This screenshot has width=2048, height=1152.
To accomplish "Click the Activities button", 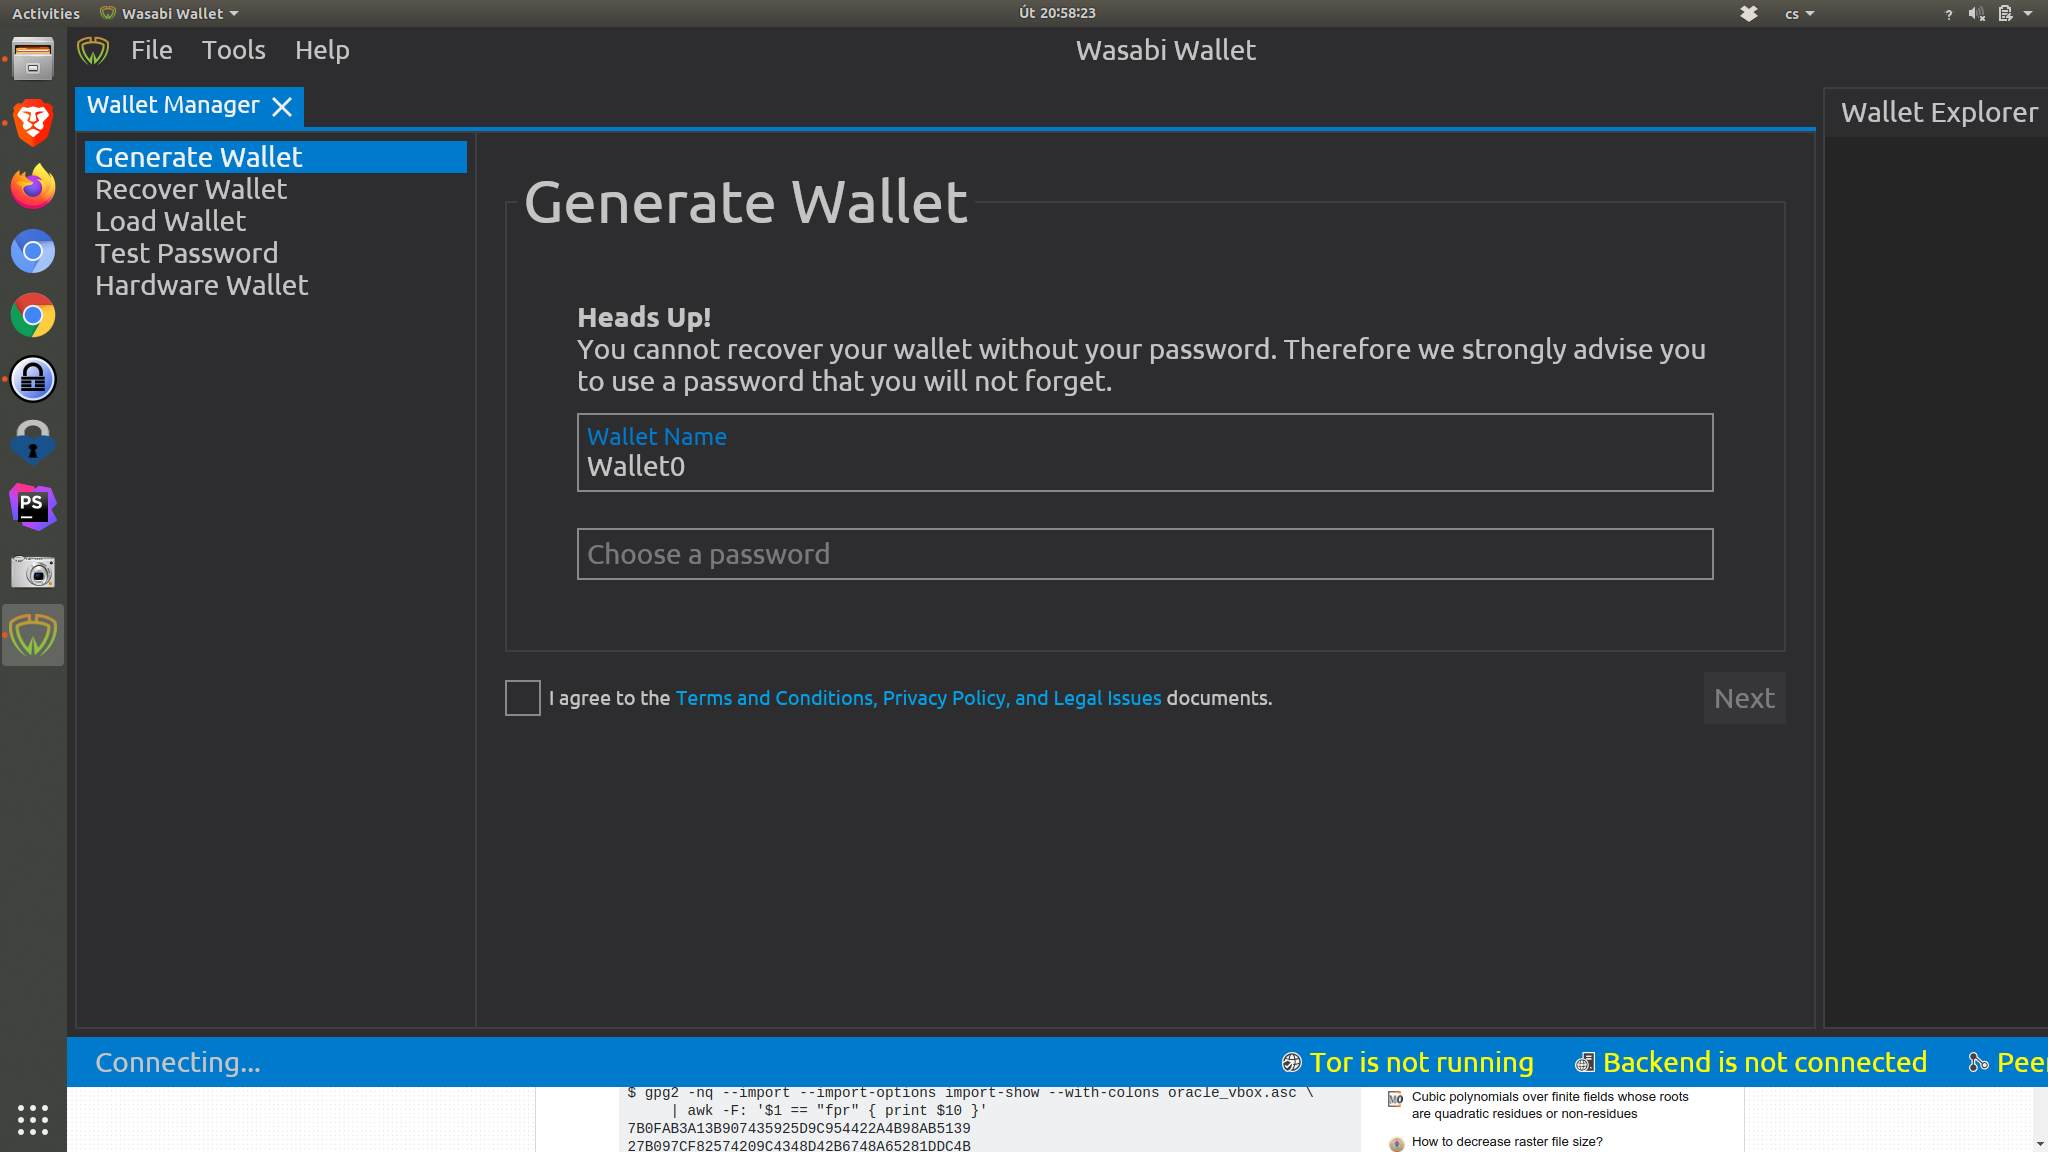I will click(x=46, y=13).
